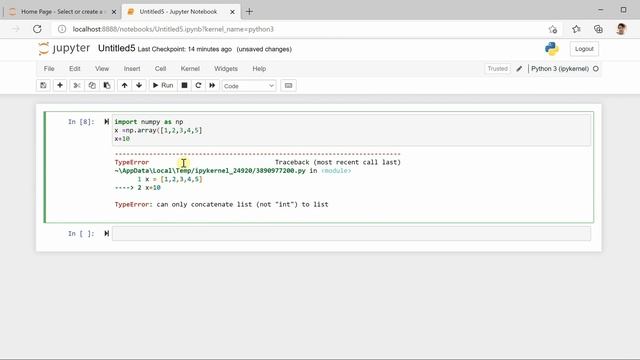Restart kernel and run all cells icon
This screenshot has height=360, width=640.
coord(212,85)
